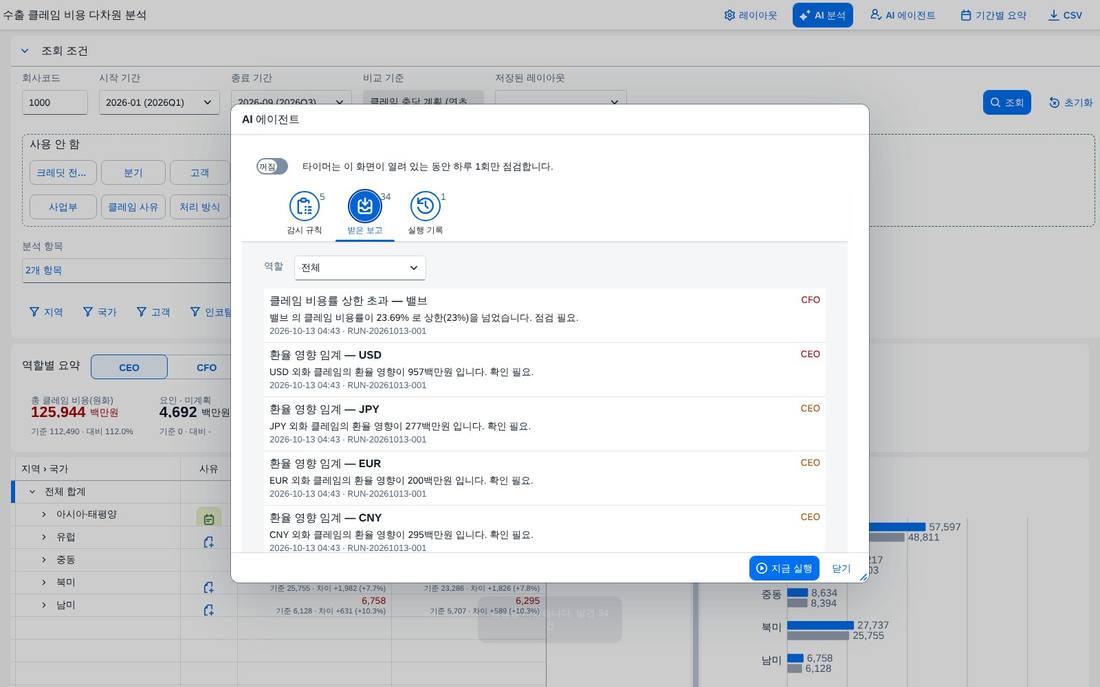Click the AI 분석 button
This screenshot has width=1100, height=687.
click(822, 15)
